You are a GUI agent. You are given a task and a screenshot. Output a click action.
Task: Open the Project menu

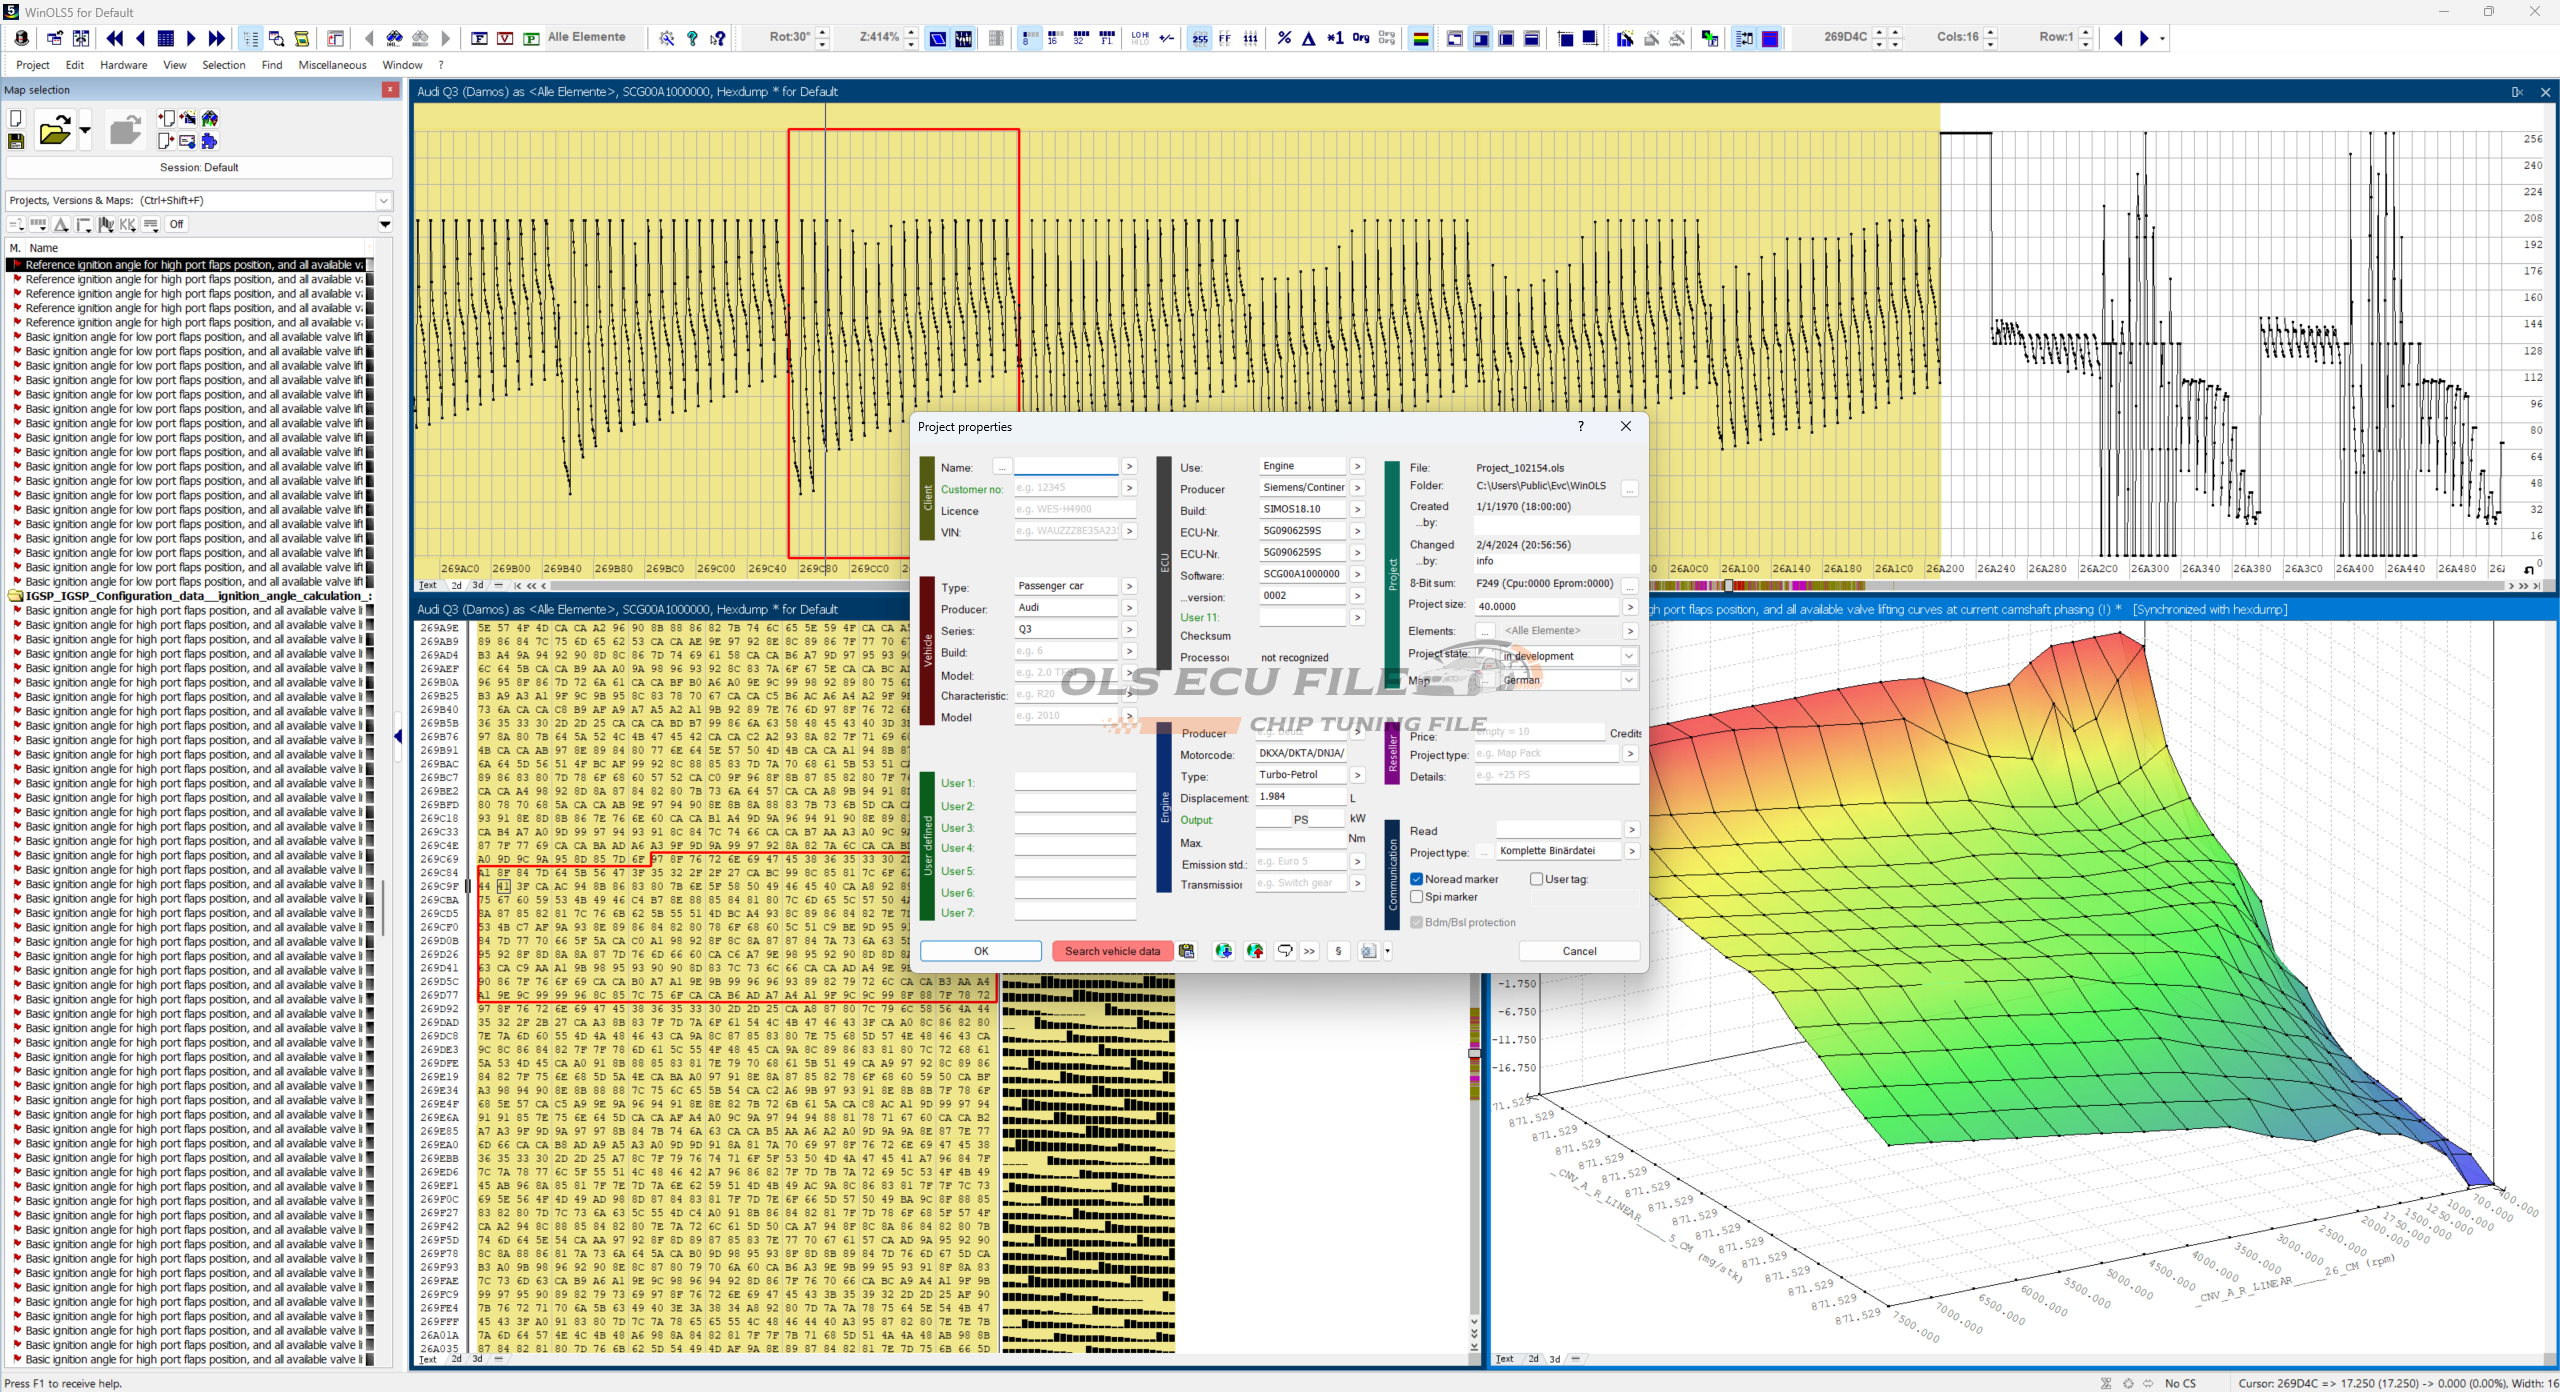pos(33,65)
